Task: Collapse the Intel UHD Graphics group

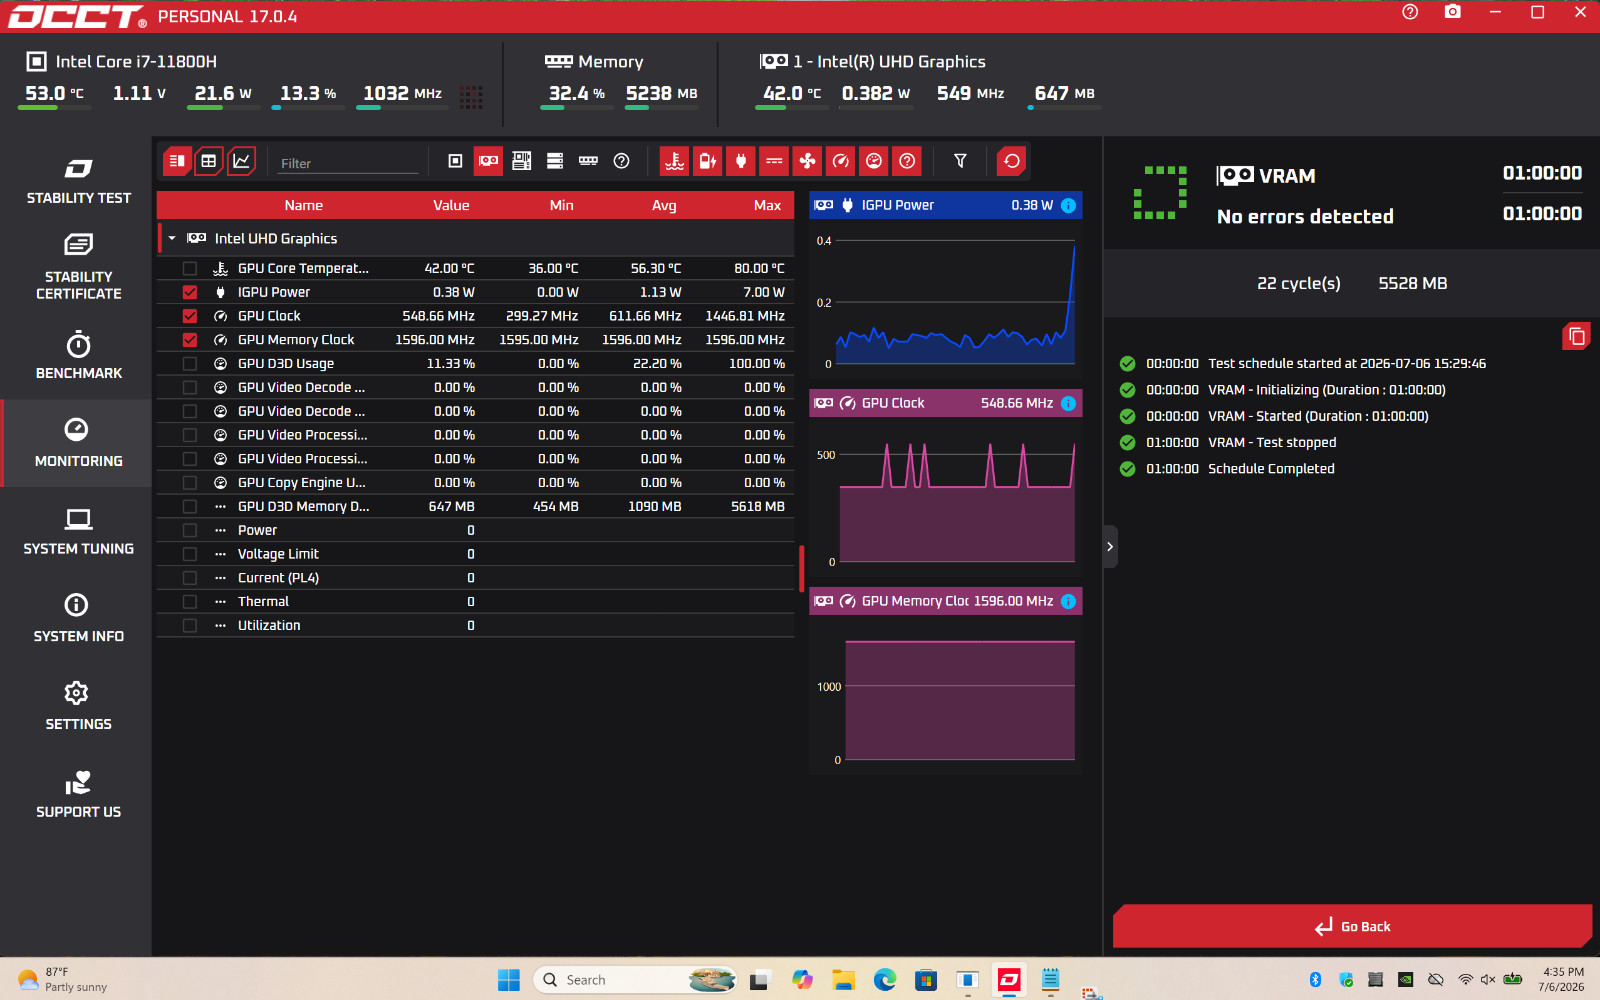Action: pyautogui.click(x=172, y=239)
